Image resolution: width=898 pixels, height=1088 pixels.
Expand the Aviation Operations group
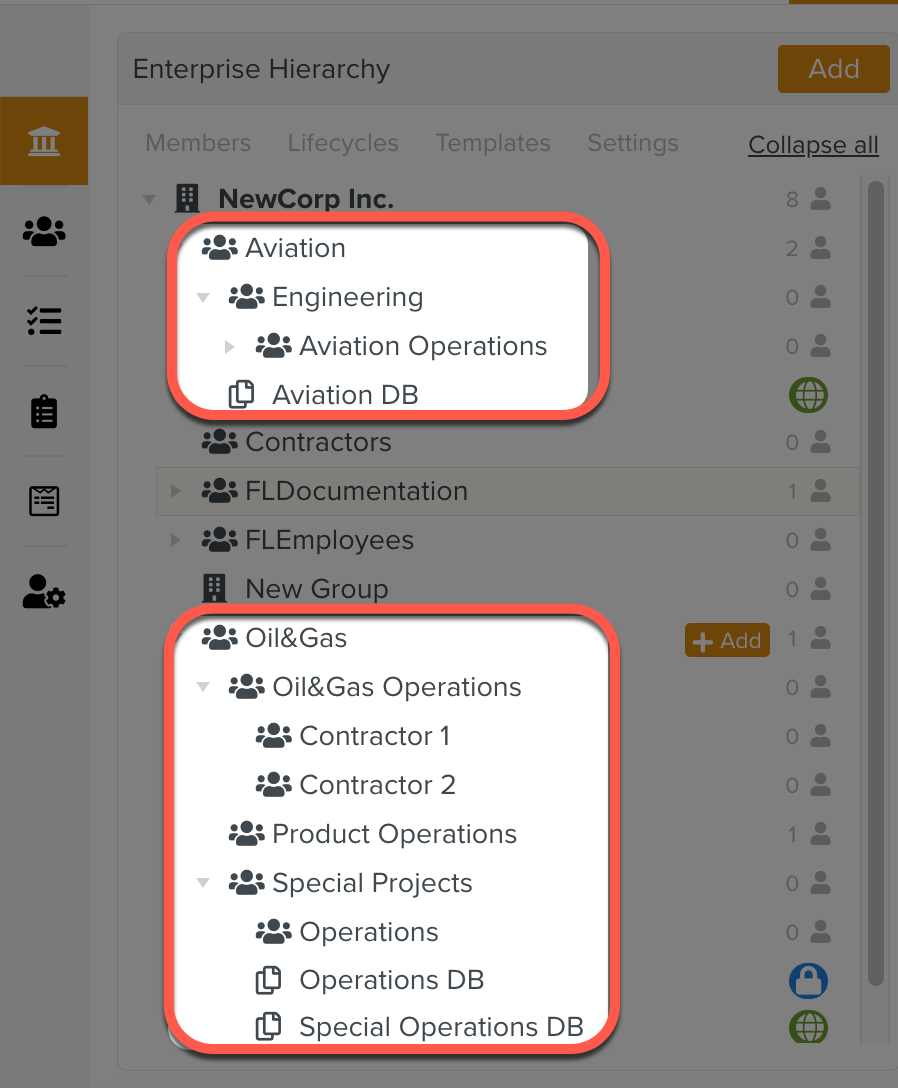click(x=230, y=346)
